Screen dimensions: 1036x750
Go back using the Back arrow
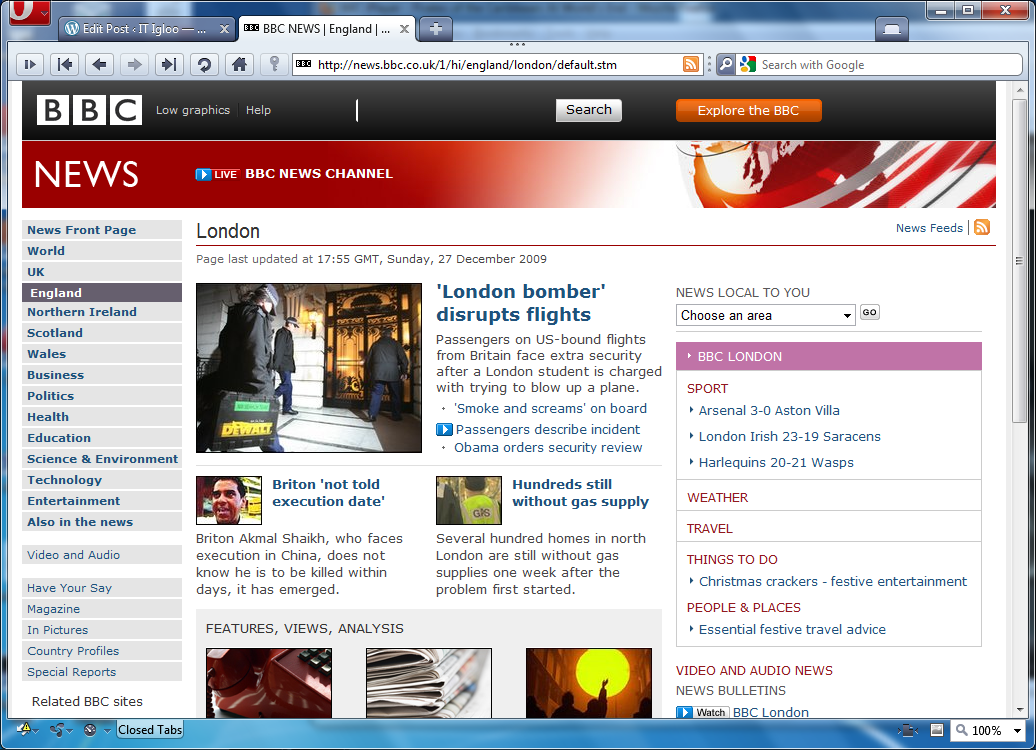[100, 65]
